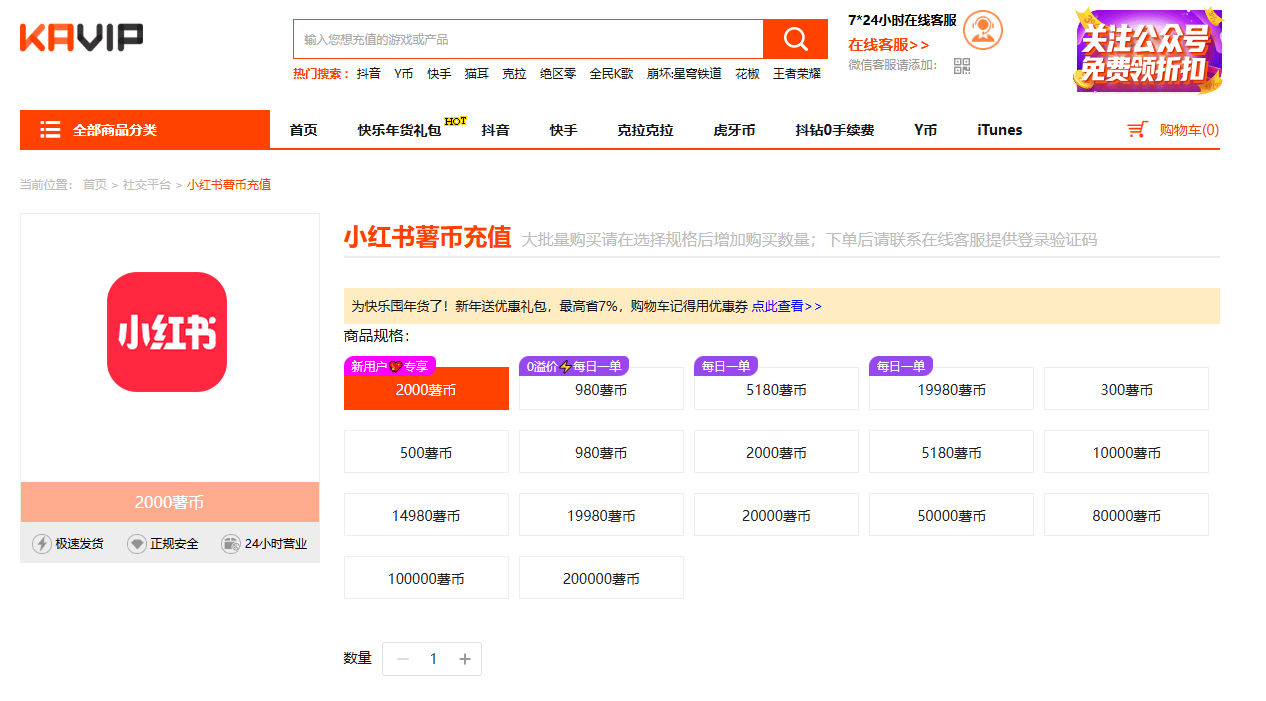
Task: Click the 点此查看 coupon link
Action: coord(786,306)
